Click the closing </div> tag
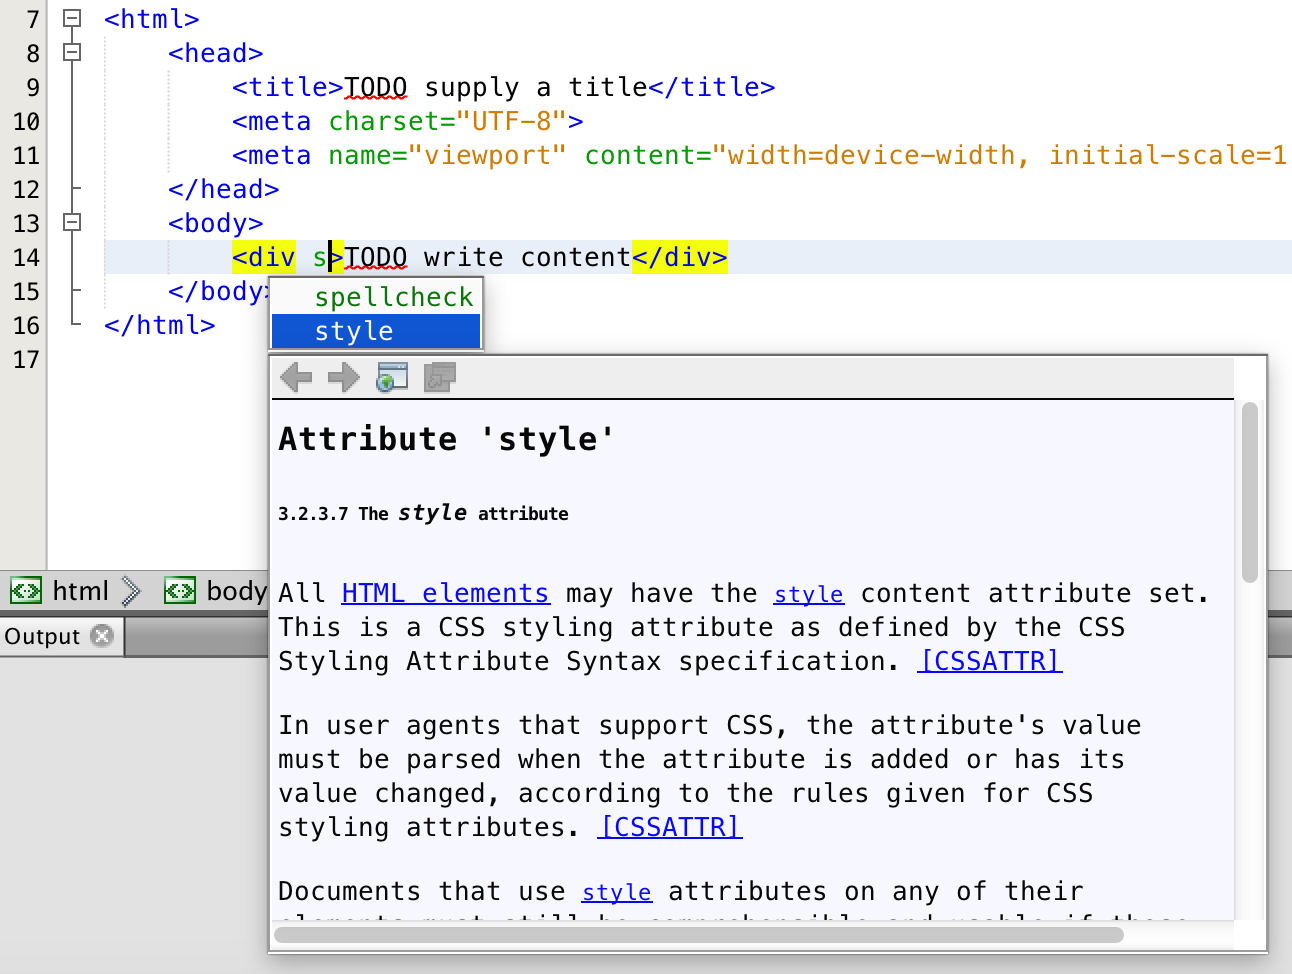Viewport: 1292px width, 974px height. pos(680,257)
